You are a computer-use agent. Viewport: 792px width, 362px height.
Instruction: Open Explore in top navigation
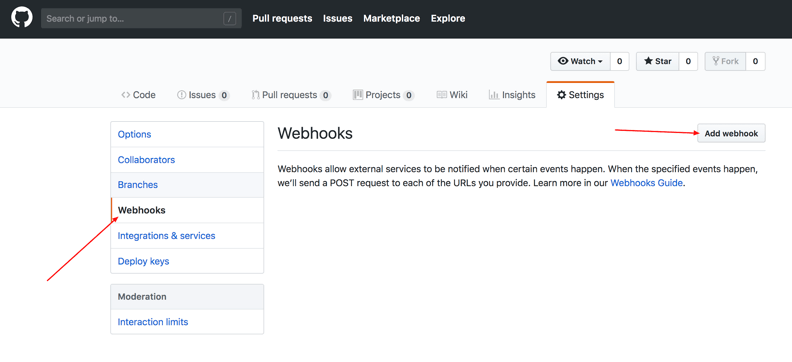click(448, 19)
